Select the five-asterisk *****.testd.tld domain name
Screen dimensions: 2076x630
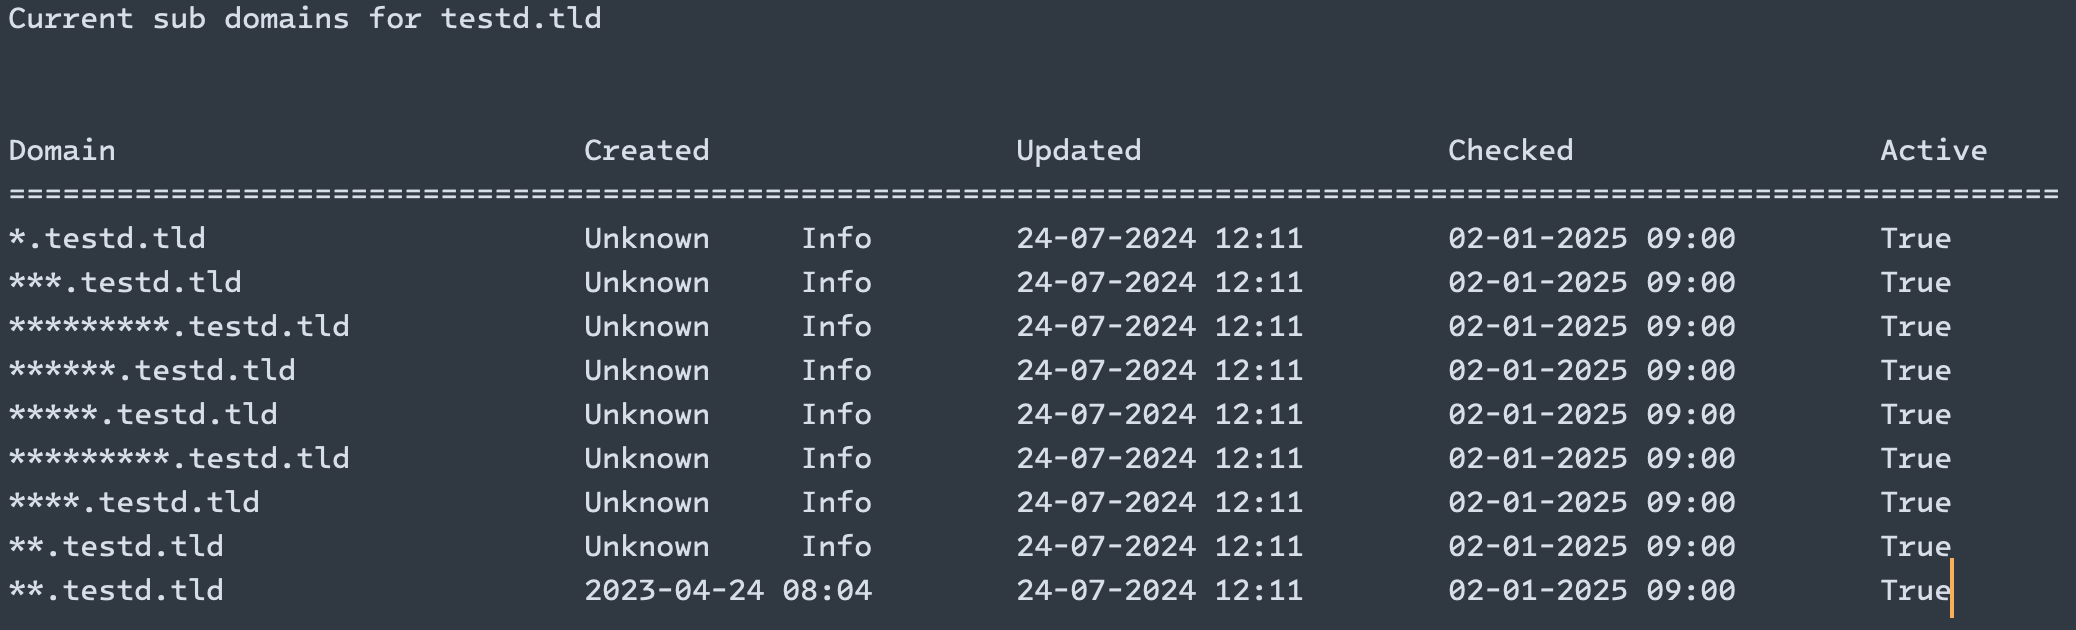143,414
